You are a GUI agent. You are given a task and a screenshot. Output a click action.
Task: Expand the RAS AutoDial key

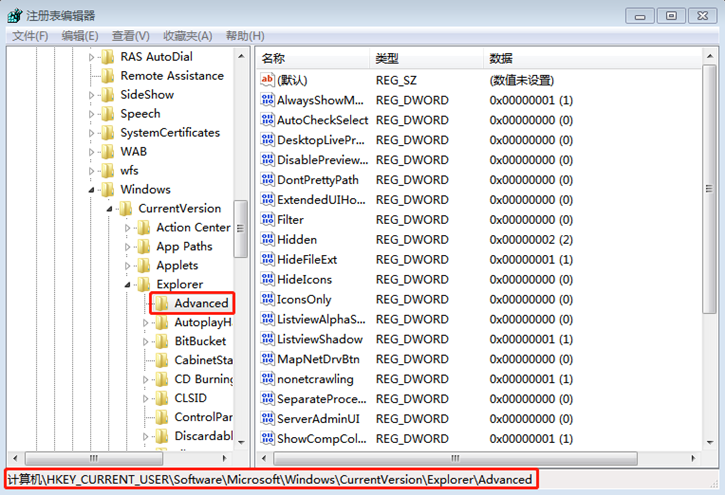(91, 57)
